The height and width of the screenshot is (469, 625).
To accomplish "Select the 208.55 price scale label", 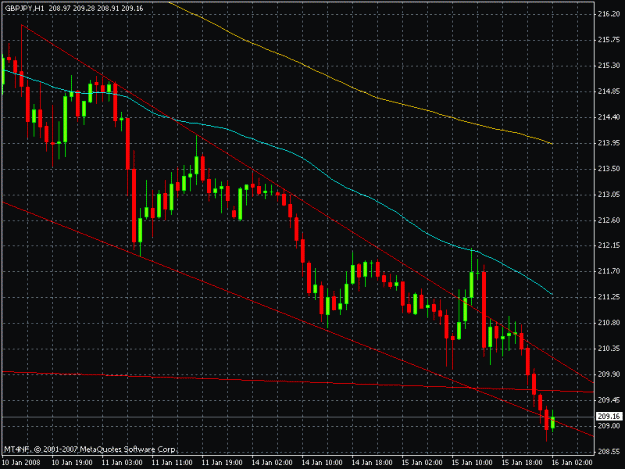I will [x=609, y=451].
